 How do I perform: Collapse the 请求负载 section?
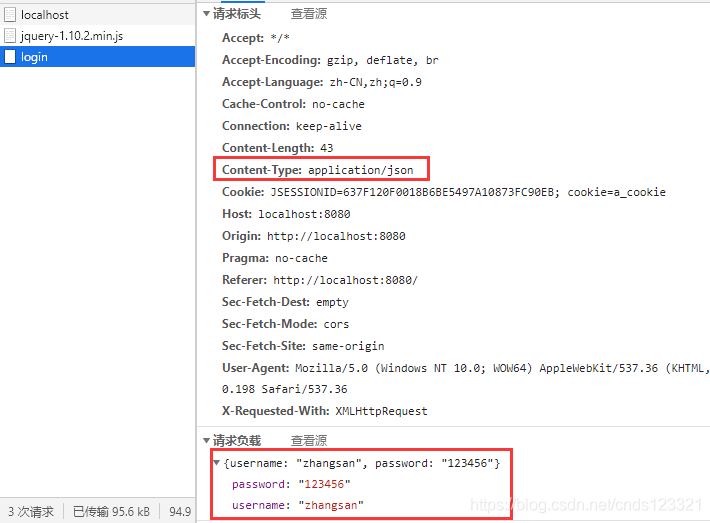pos(206,440)
